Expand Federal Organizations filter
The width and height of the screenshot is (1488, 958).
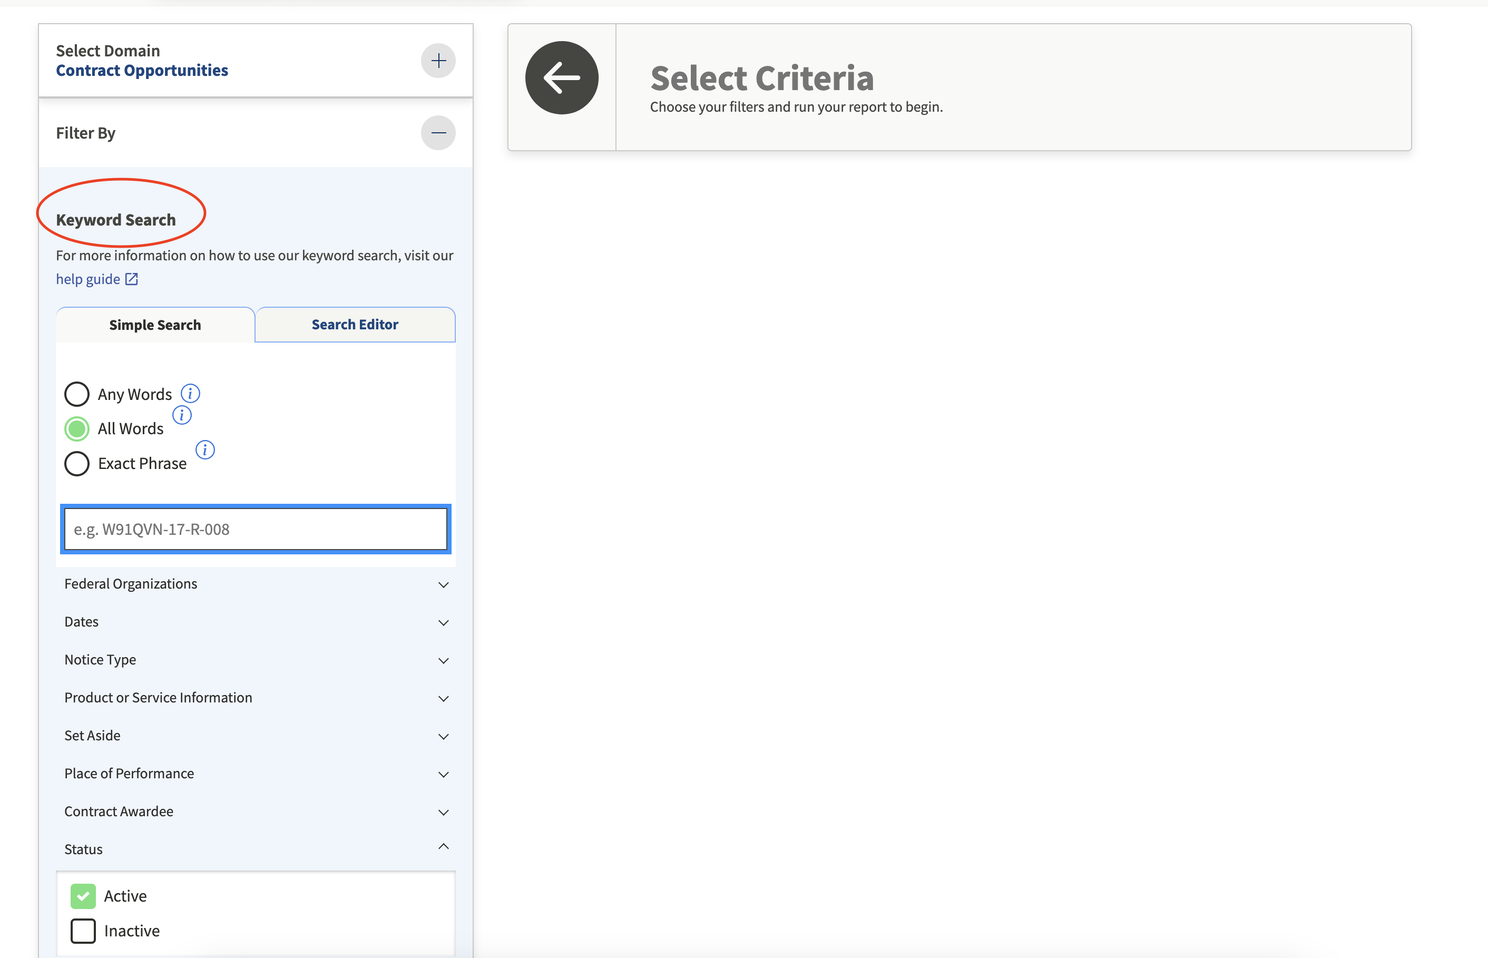(256, 584)
